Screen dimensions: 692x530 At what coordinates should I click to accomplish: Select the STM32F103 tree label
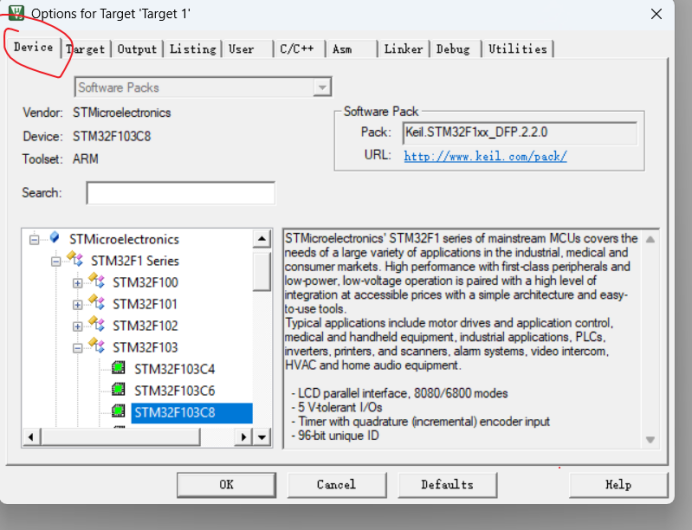click(145, 347)
